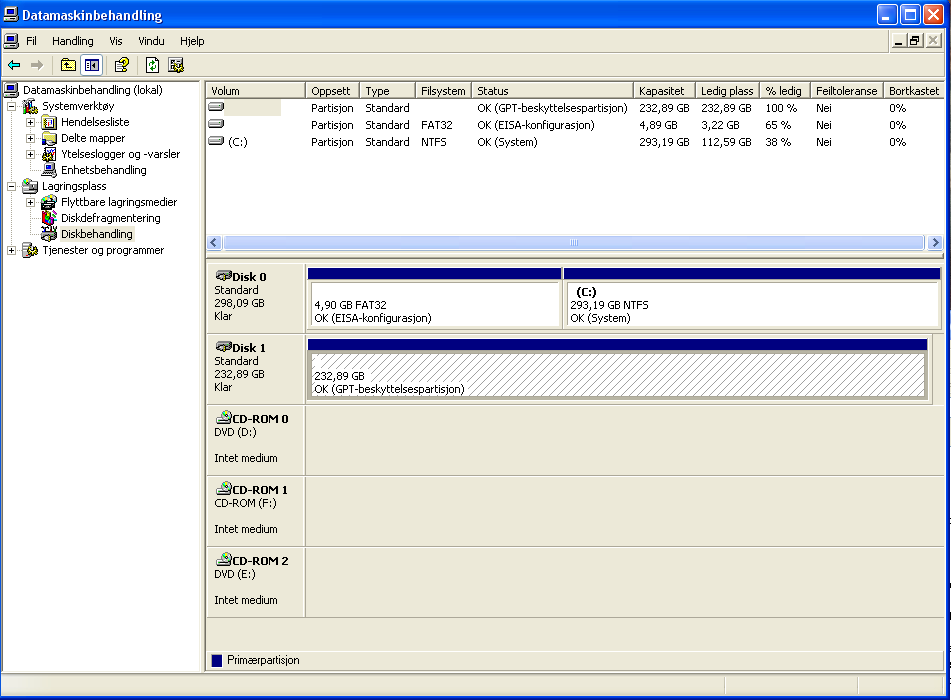Viewport: 951px width, 700px height.
Task: Click the CD-ROM 1 drive icon
Action: (223, 489)
